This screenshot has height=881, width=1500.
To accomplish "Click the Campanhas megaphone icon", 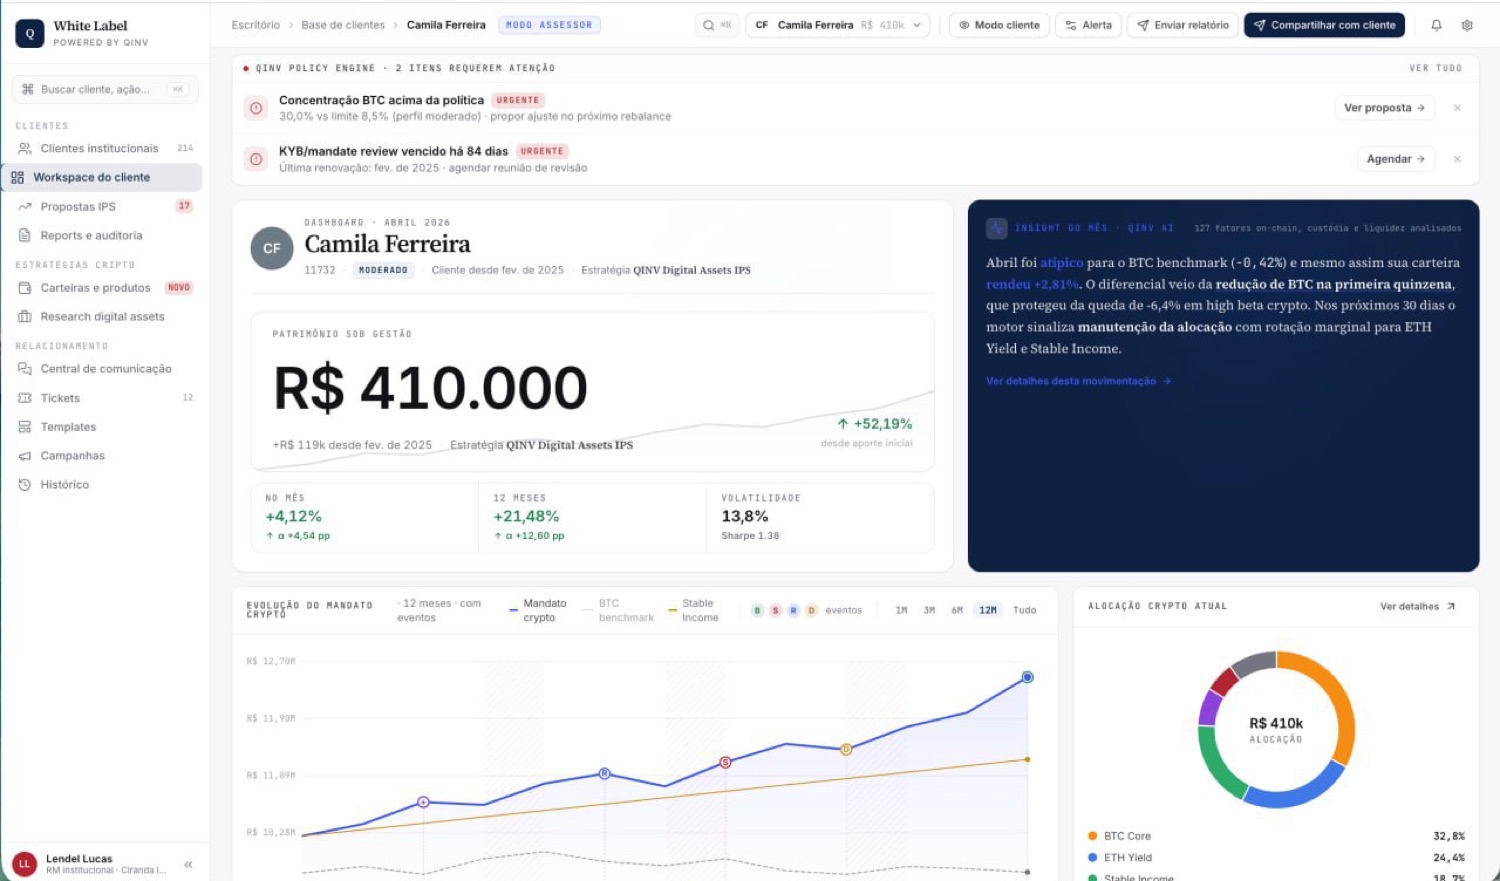I will click(25, 456).
